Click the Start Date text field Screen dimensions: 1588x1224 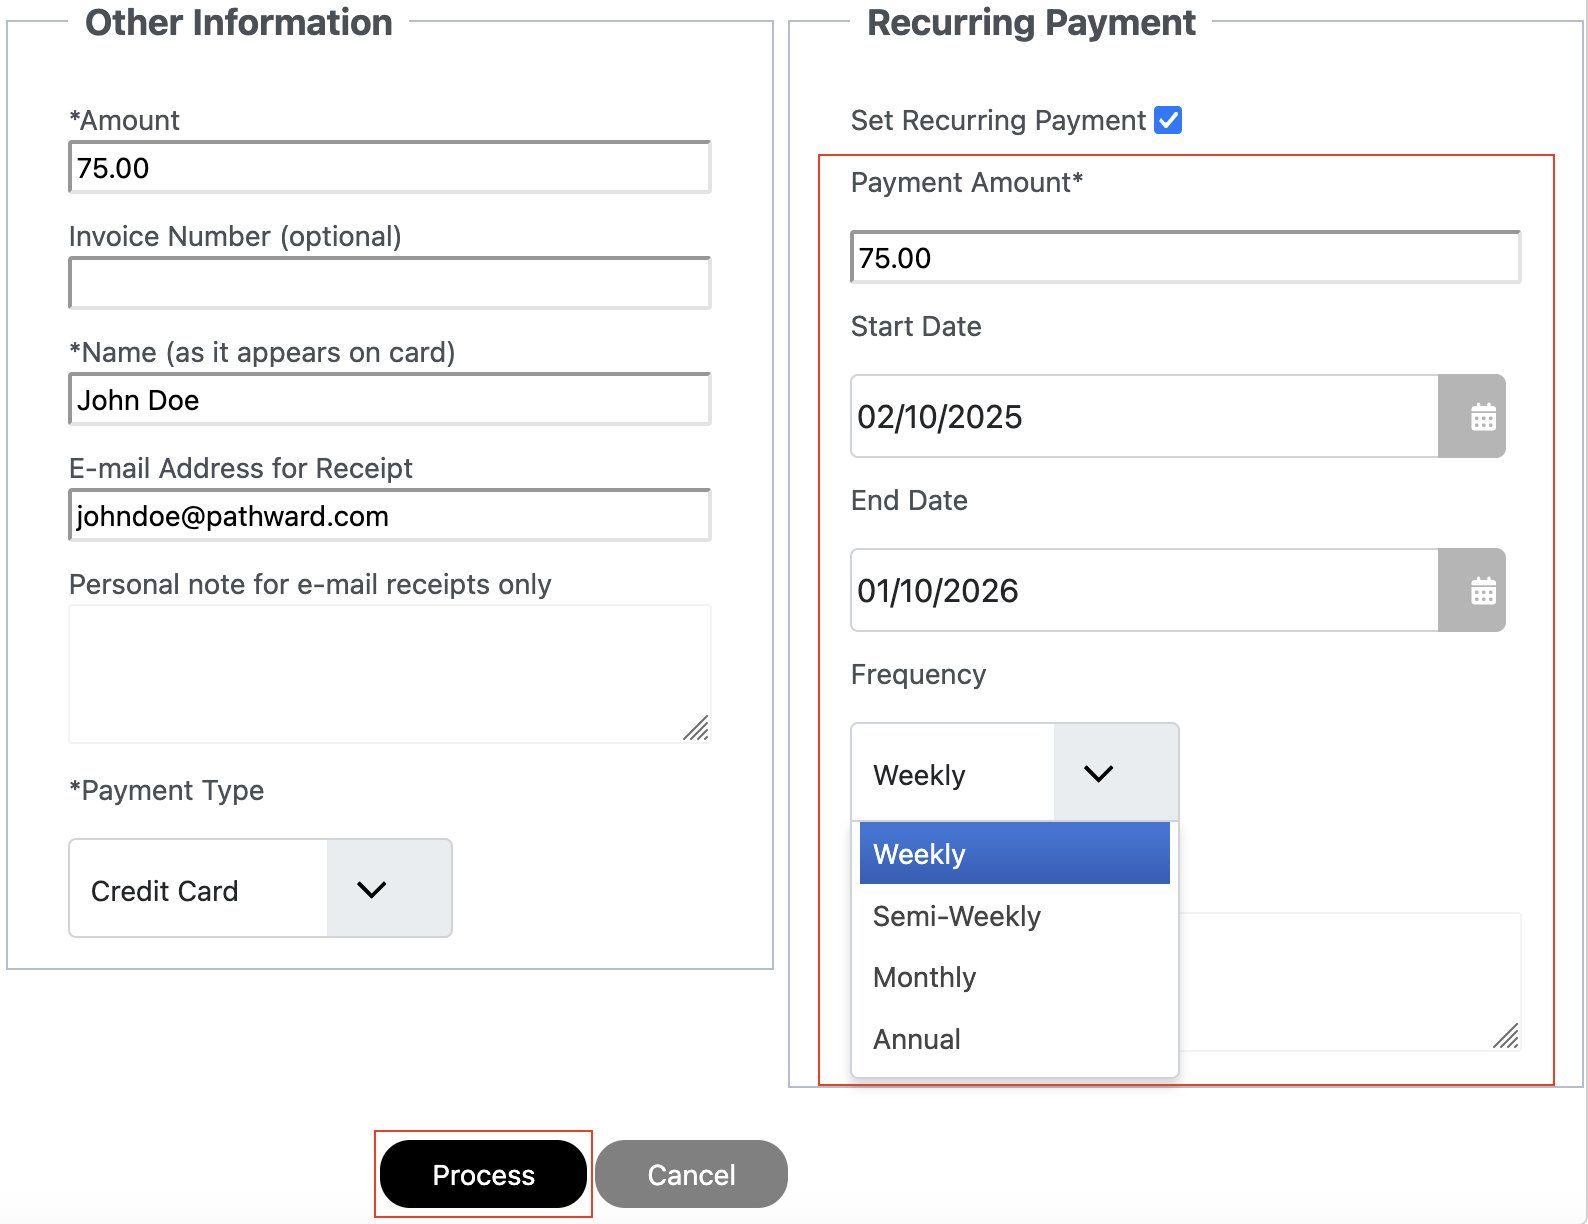coord(1144,417)
